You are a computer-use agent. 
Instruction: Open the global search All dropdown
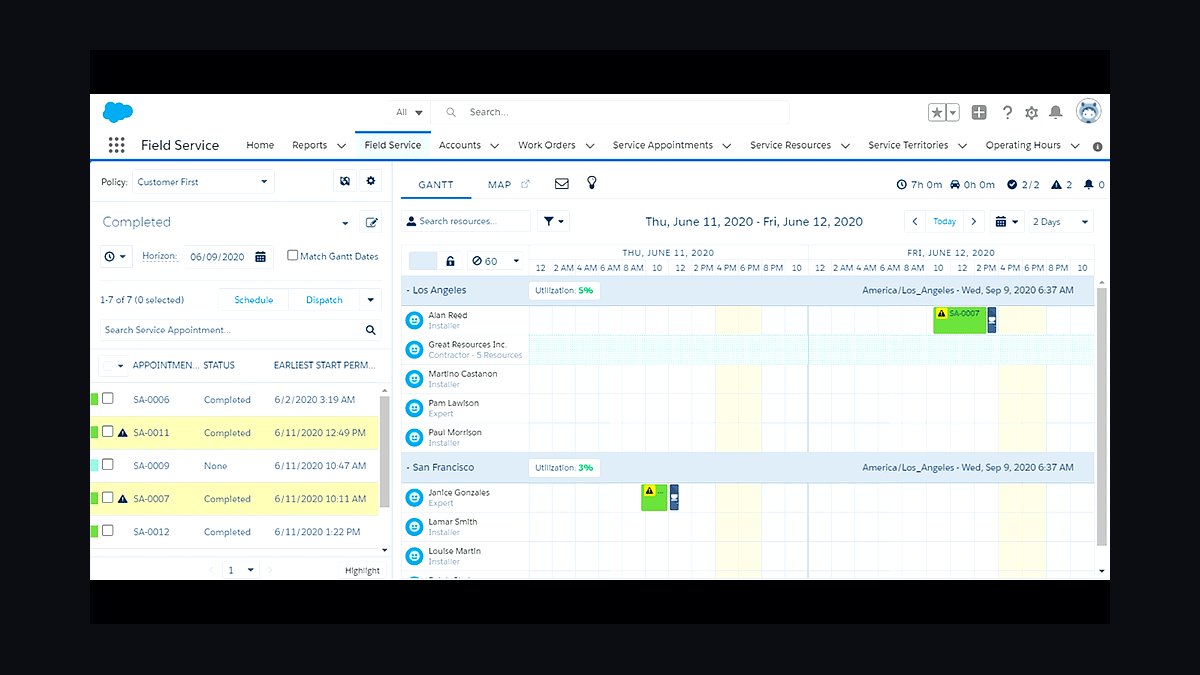tap(410, 112)
